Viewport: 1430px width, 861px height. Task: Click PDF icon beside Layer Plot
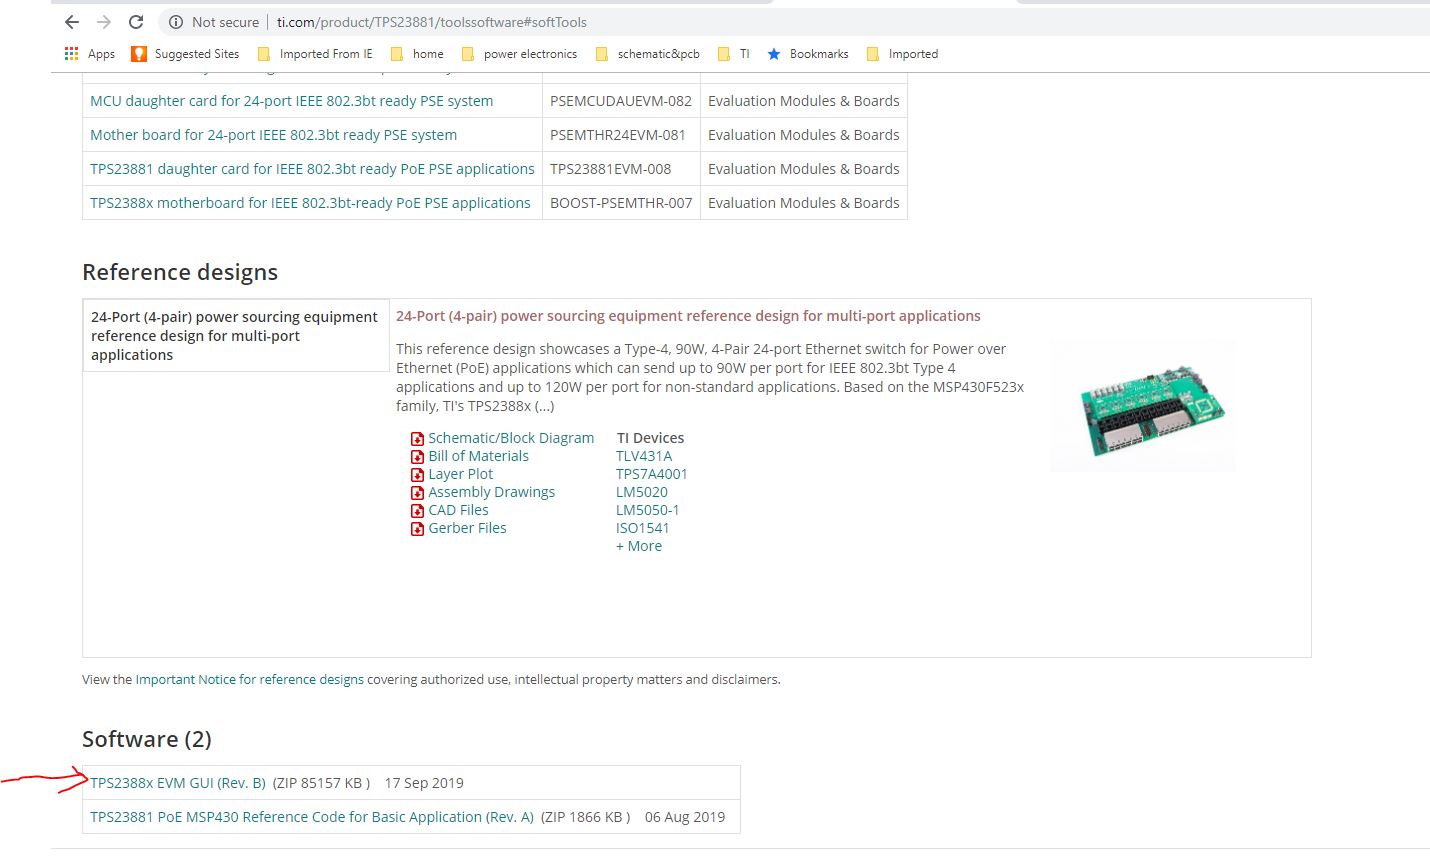[418, 475]
